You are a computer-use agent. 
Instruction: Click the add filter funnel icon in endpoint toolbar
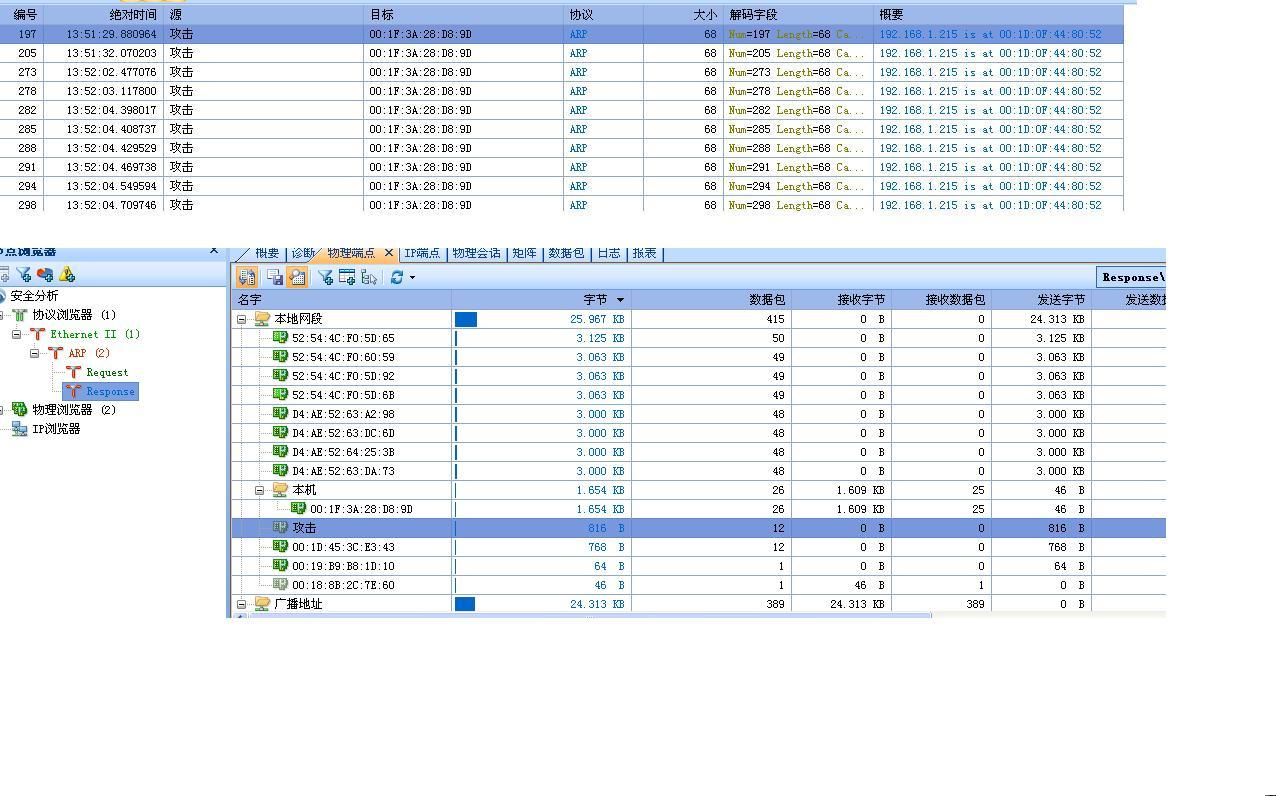[x=325, y=278]
